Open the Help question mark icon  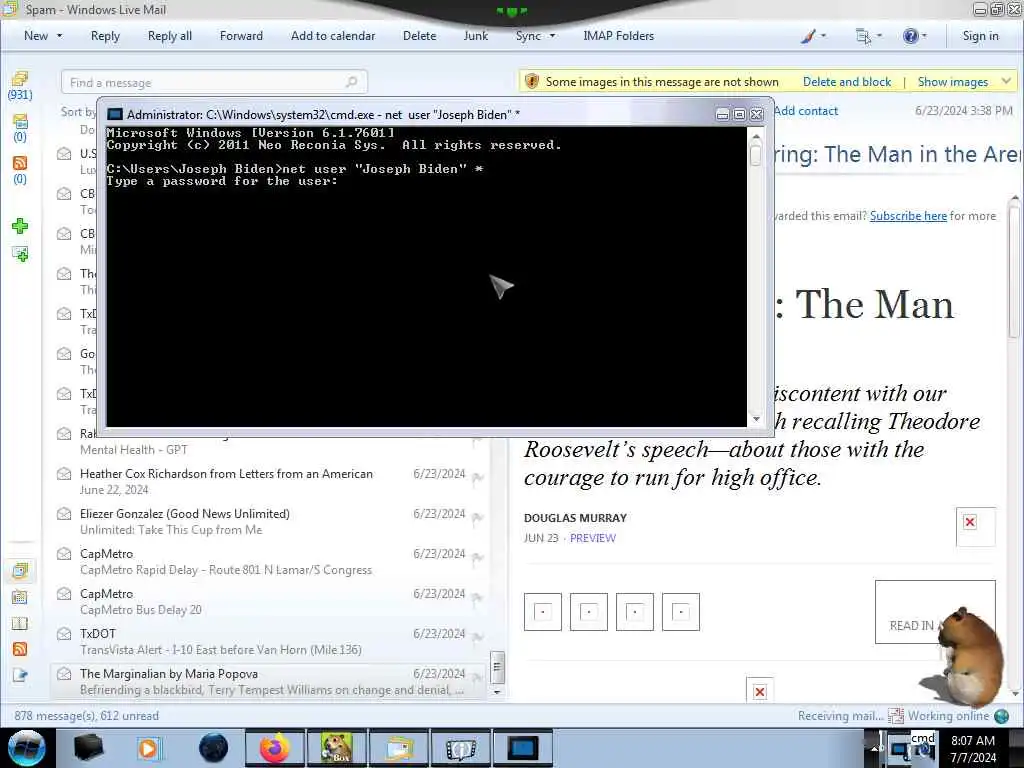[x=910, y=36]
